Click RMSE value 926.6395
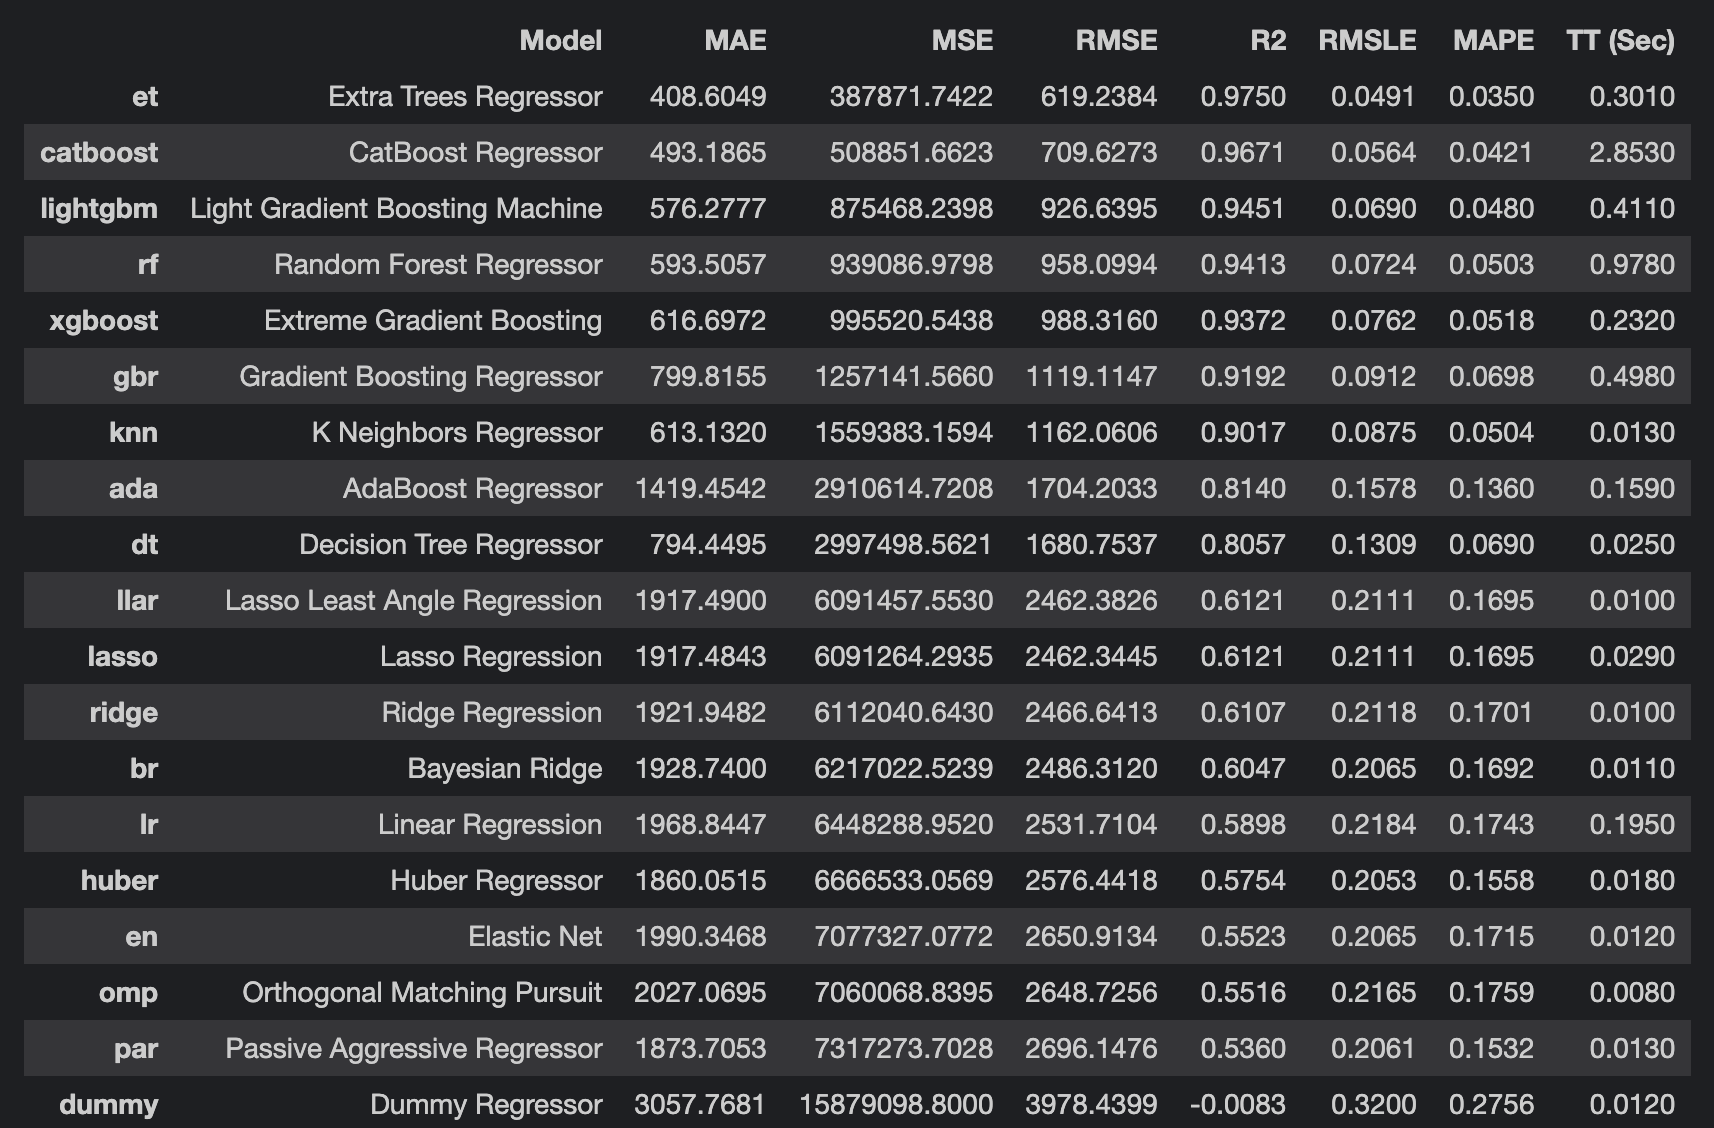The image size is (1714, 1128). [x=1099, y=208]
